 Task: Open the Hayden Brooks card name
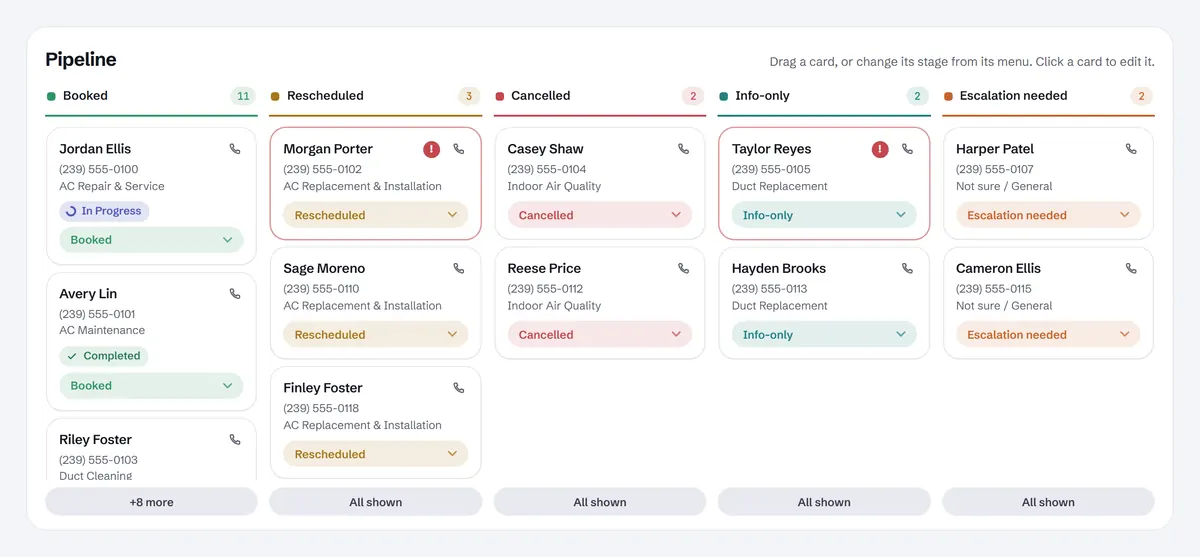[x=777, y=269]
